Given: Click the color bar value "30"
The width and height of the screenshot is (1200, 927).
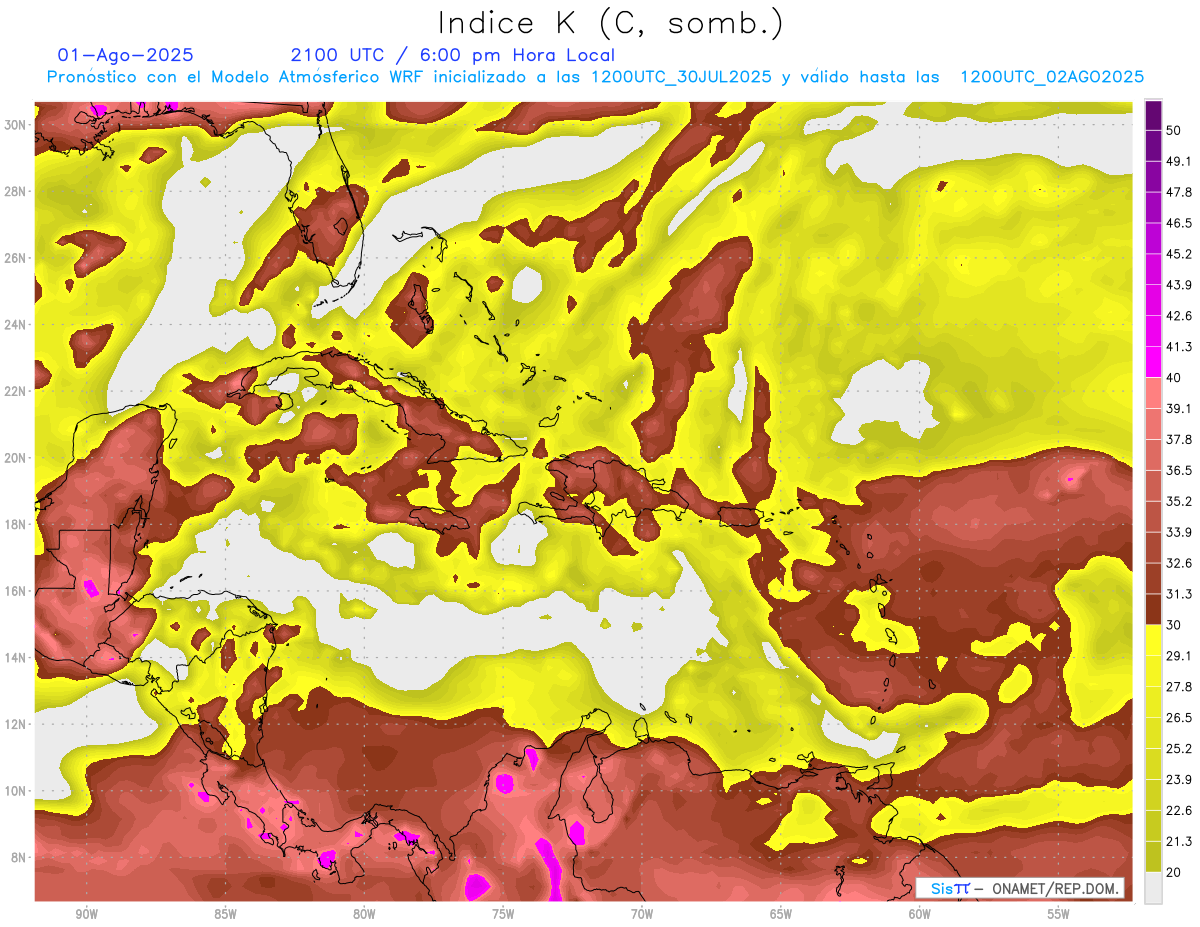Looking at the screenshot, I should 1174,625.
